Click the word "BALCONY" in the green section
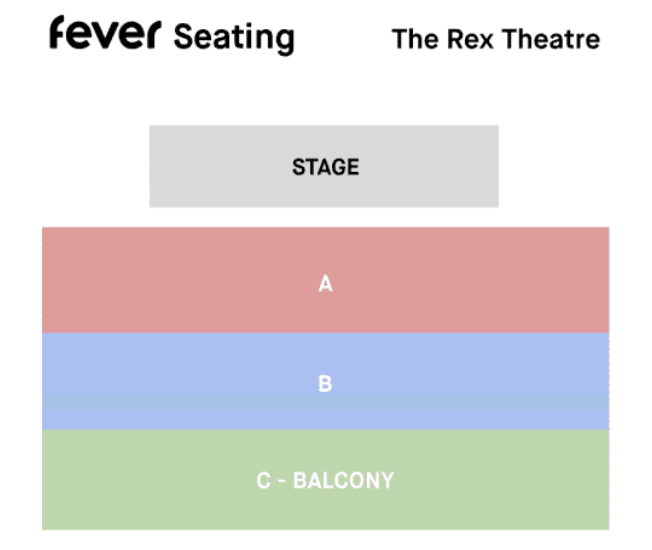Viewport: 652px width, 550px height. (x=342, y=481)
